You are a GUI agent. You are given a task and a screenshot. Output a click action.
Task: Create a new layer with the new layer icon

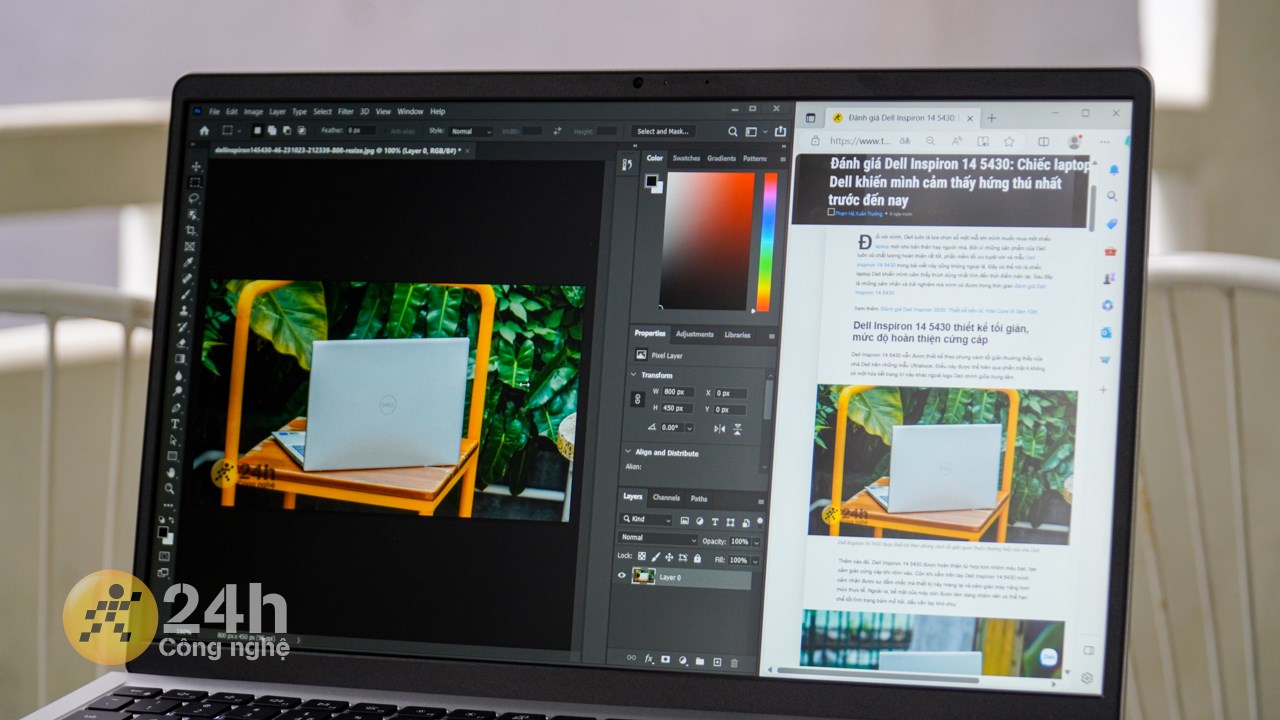click(x=717, y=661)
